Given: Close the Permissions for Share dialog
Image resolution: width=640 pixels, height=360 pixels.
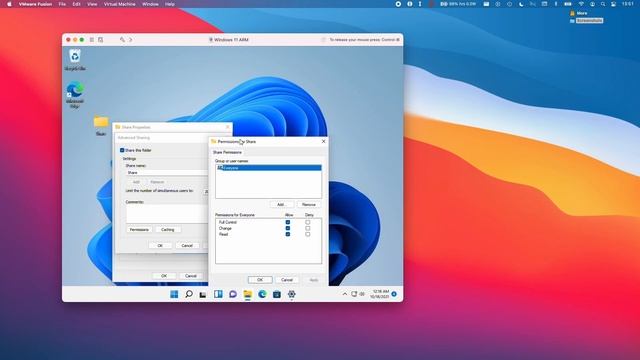Looking at the screenshot, I should pos(324,141).
